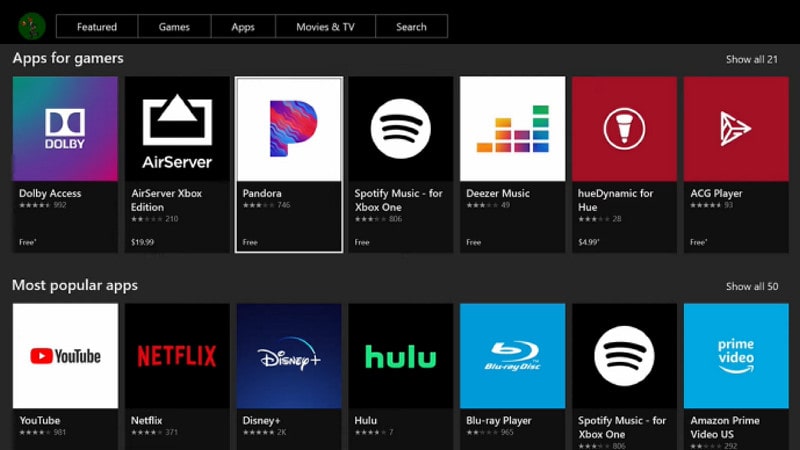The height and width of the screenshot is (450, 800).
Task: Open the Hulu app icon
Action: point(401,356)
